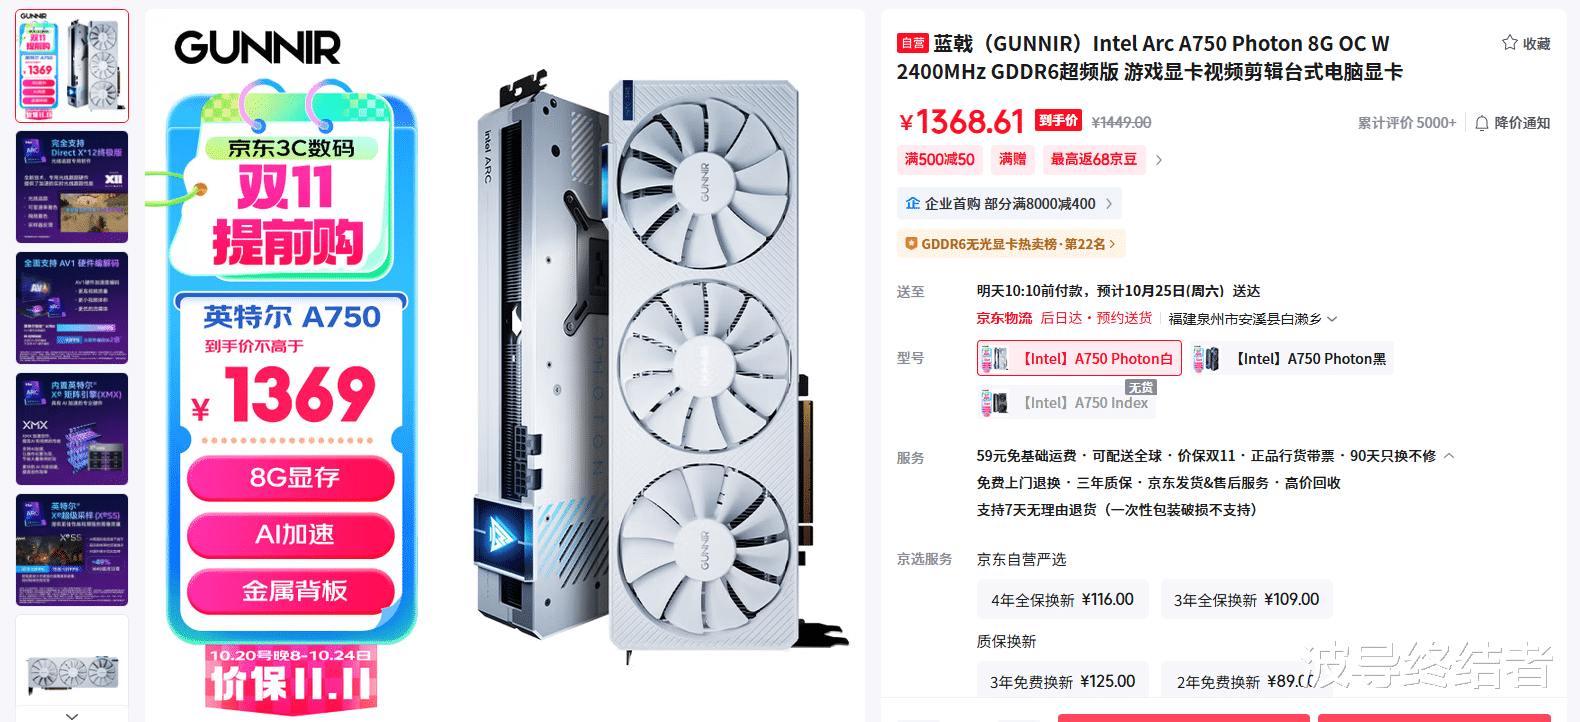1580x722 pixels.
Task: Click the enterprise purchase (企) icon
Action: [x=912, y=203]
